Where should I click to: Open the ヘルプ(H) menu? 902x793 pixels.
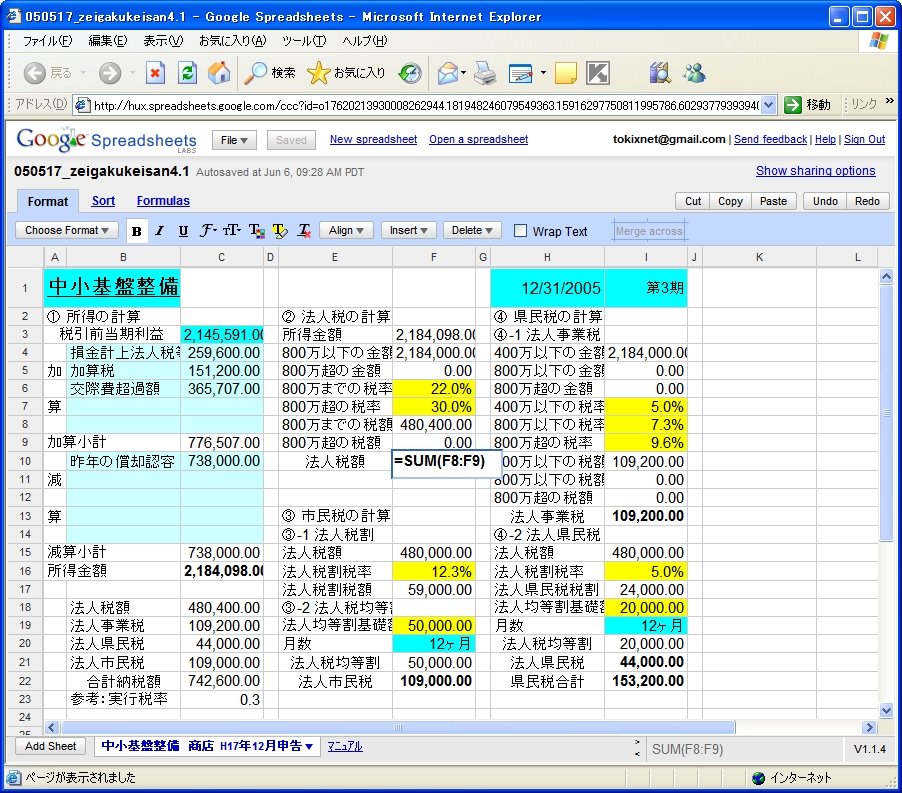click(x=365, y=41)
